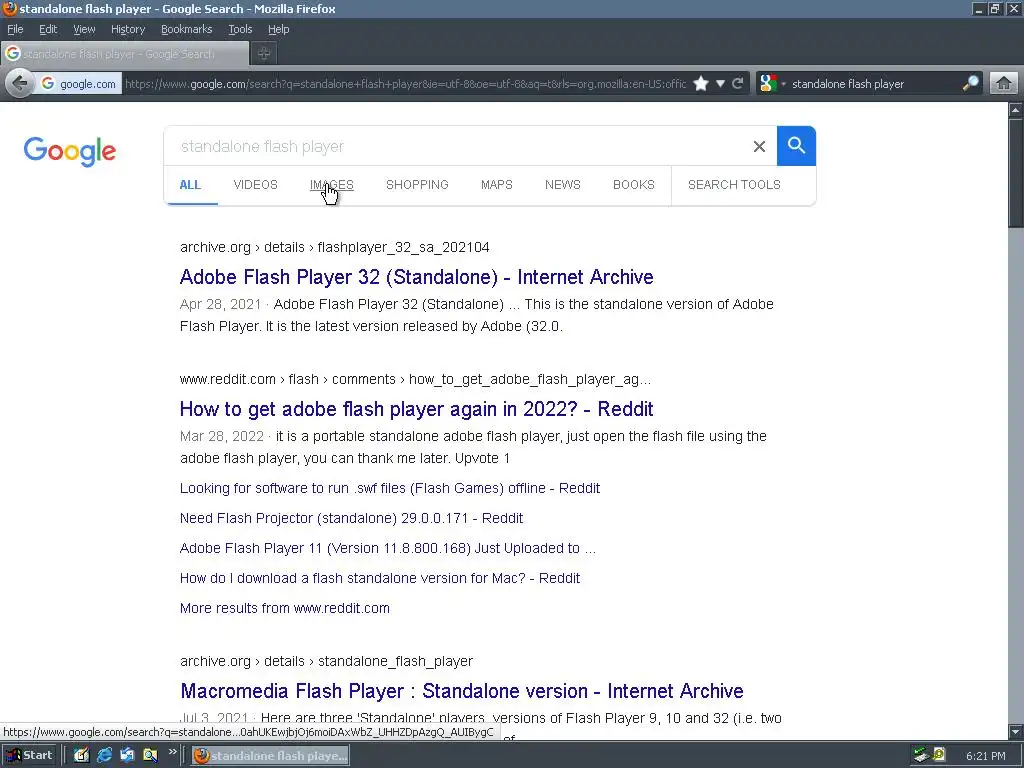Viewport: 1024px width, 768px height.
Task: Open 'Looking for software to run .swf files' link
Action: click(x=390, y=488)
